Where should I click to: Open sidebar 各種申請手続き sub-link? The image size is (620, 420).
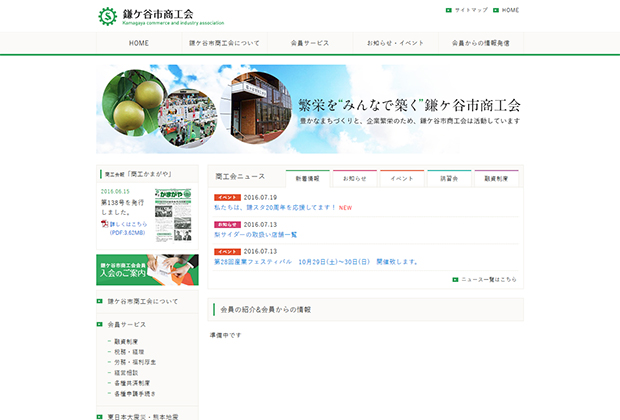click(x=135, y=394)
